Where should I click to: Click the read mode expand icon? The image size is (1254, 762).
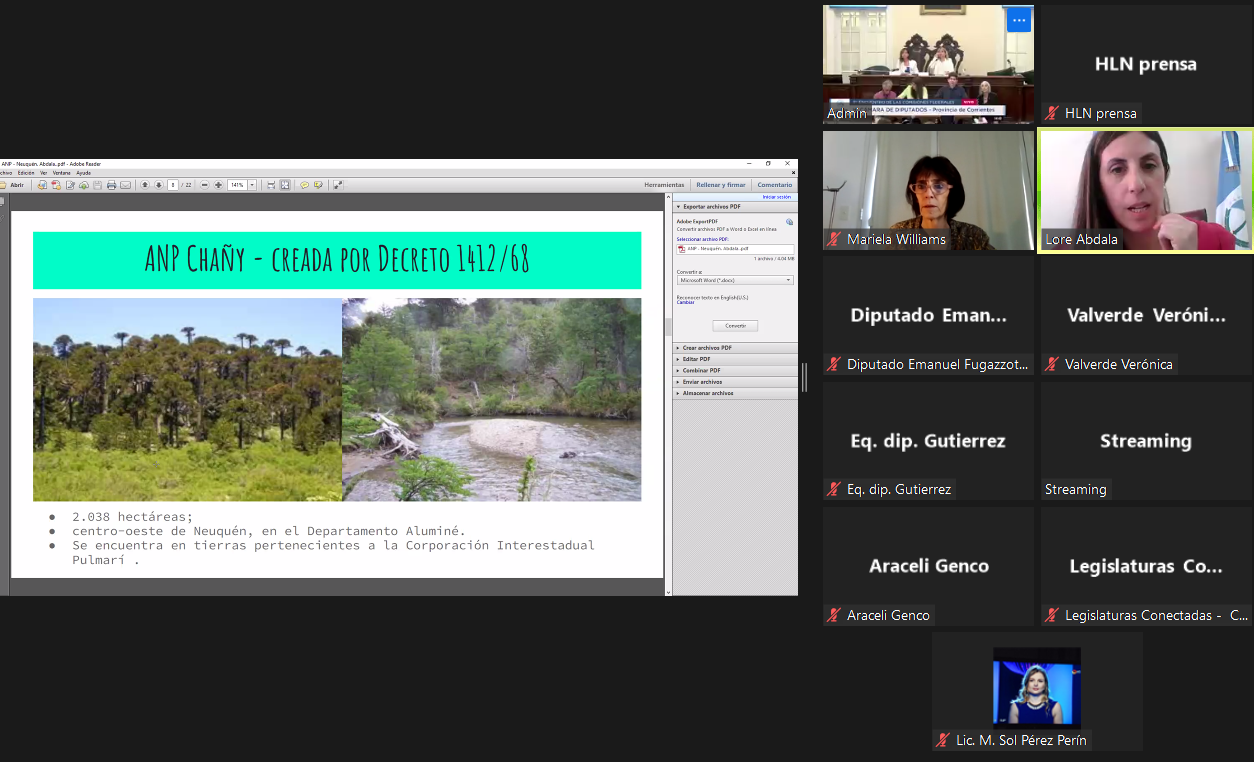tap(338, 185)
